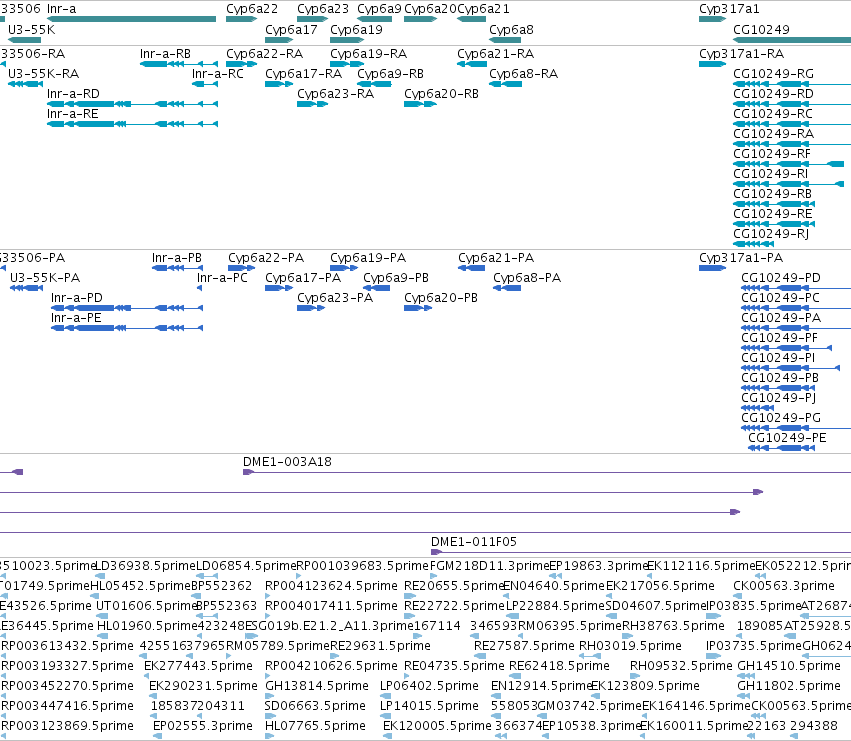Select the CG10249-PD protein model

pyautogui.click(x=796, y=288)
